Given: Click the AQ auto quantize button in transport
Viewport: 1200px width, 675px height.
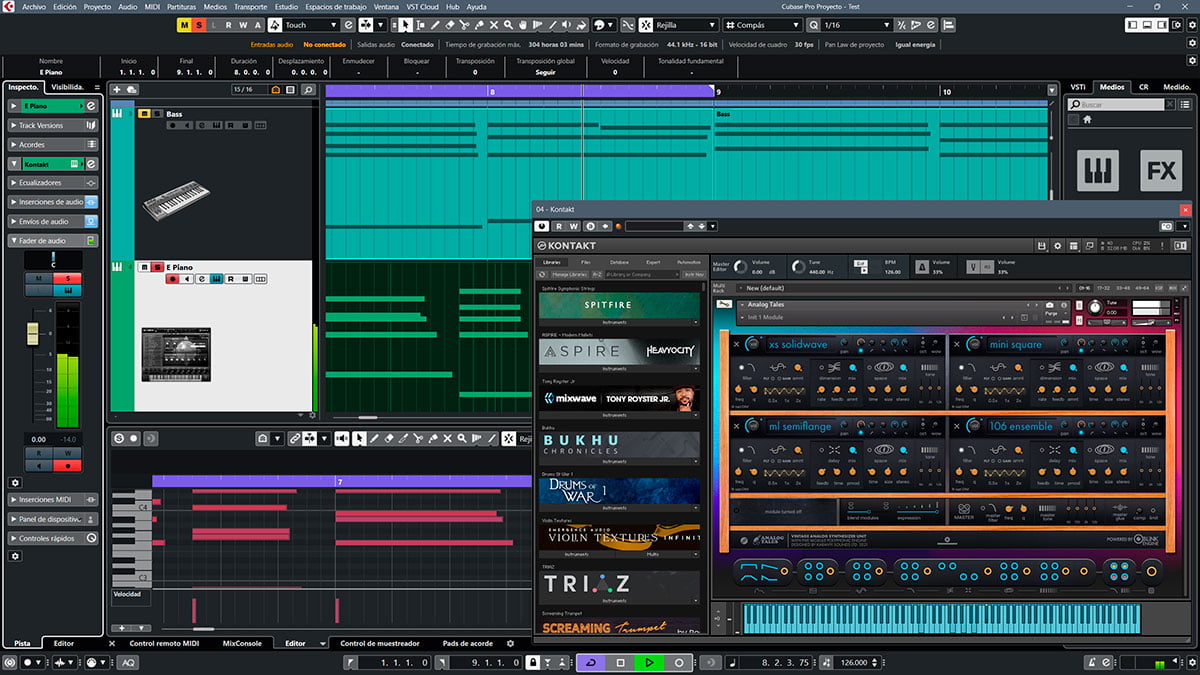Looking at the screenshot, I should [x=129, y=662].
